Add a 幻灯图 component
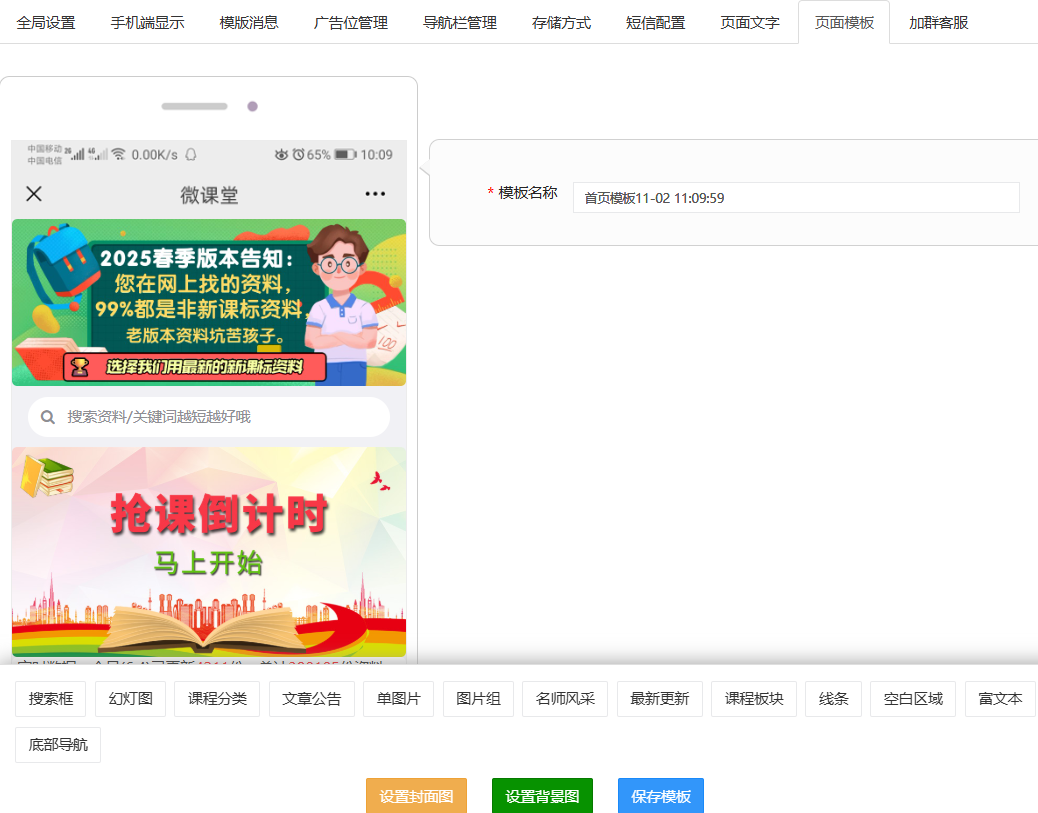 130,699
